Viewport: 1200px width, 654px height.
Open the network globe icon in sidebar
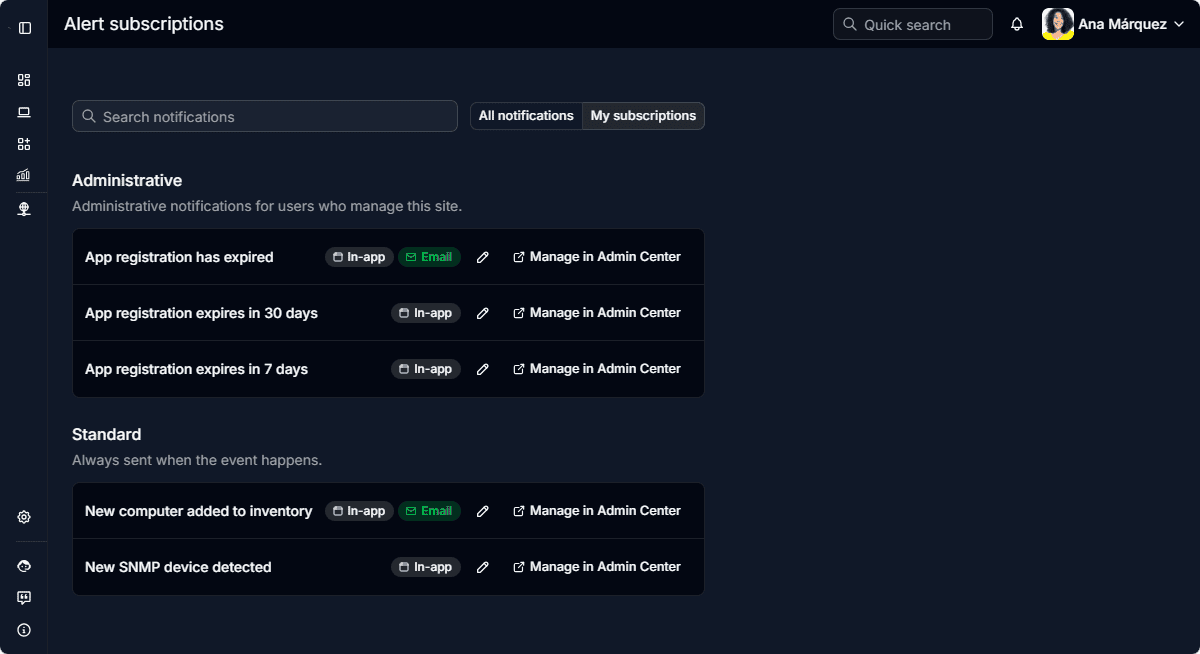(x=24, y=209)
